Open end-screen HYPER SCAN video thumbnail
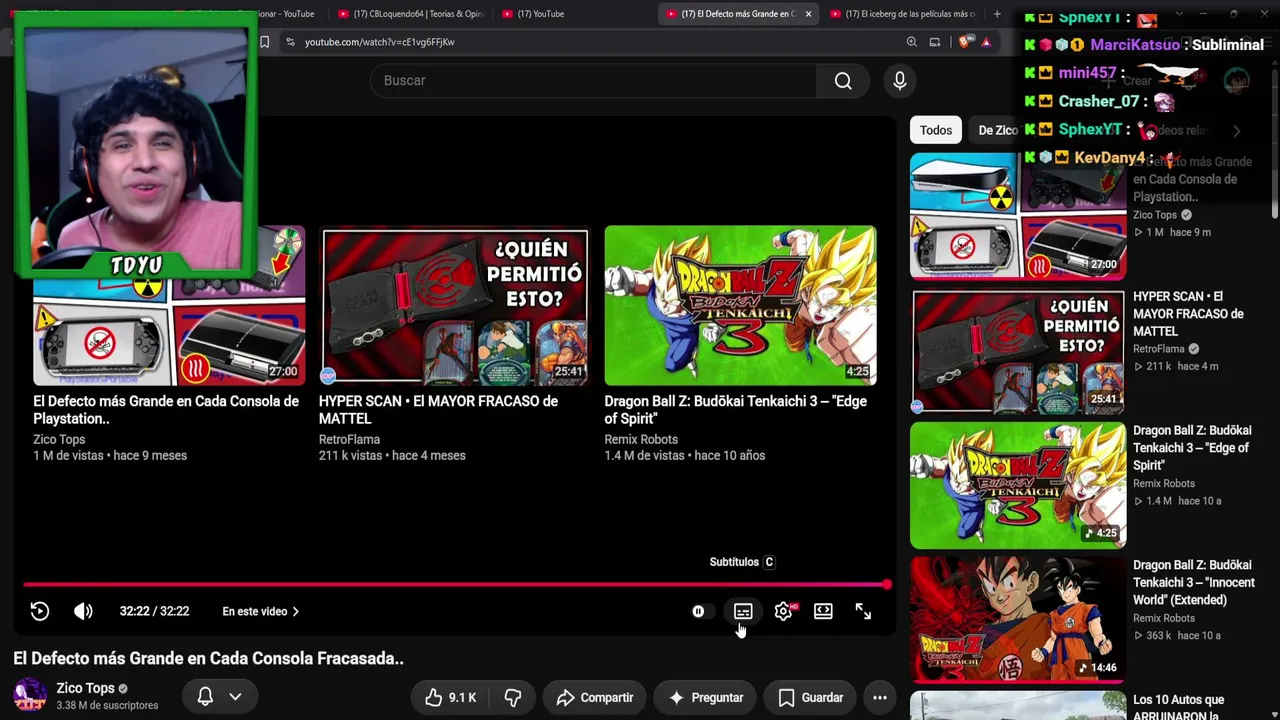 (x=455, y=305)
